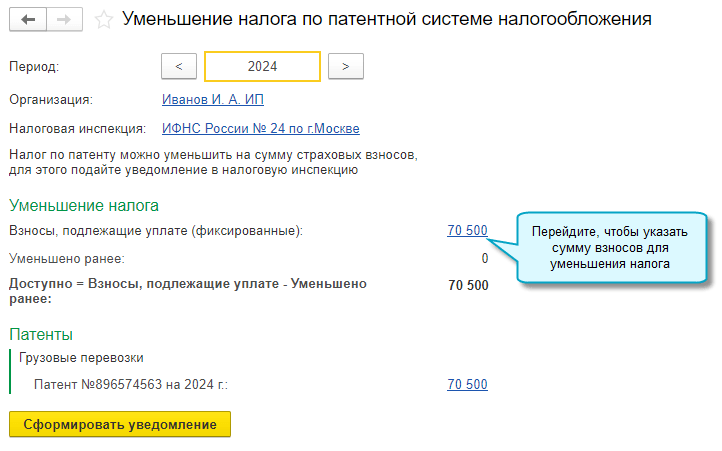Click the blue hint tooltip callout

[614, 247]
